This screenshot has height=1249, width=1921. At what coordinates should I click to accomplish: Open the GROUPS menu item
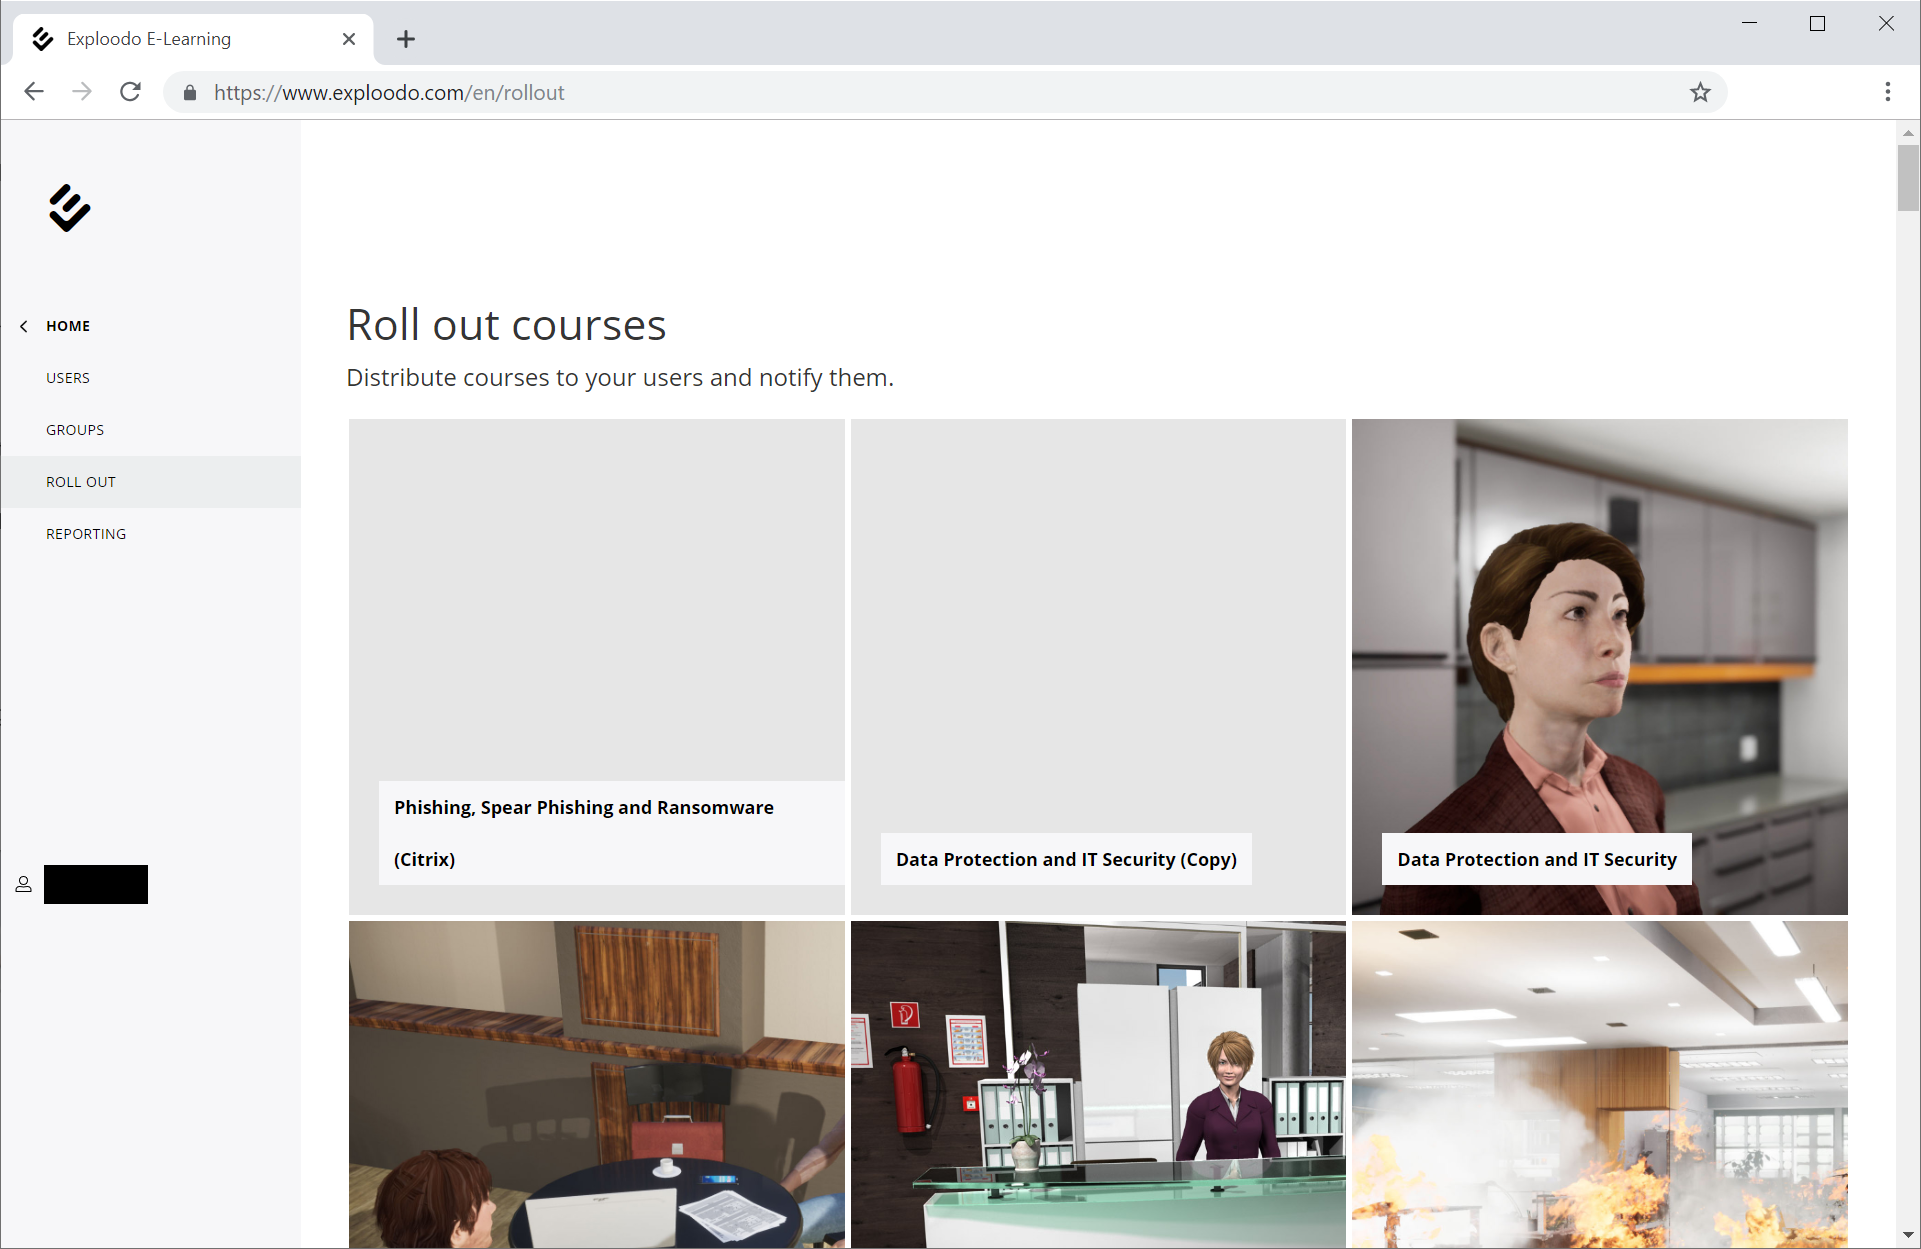click(x=75, y=430)
